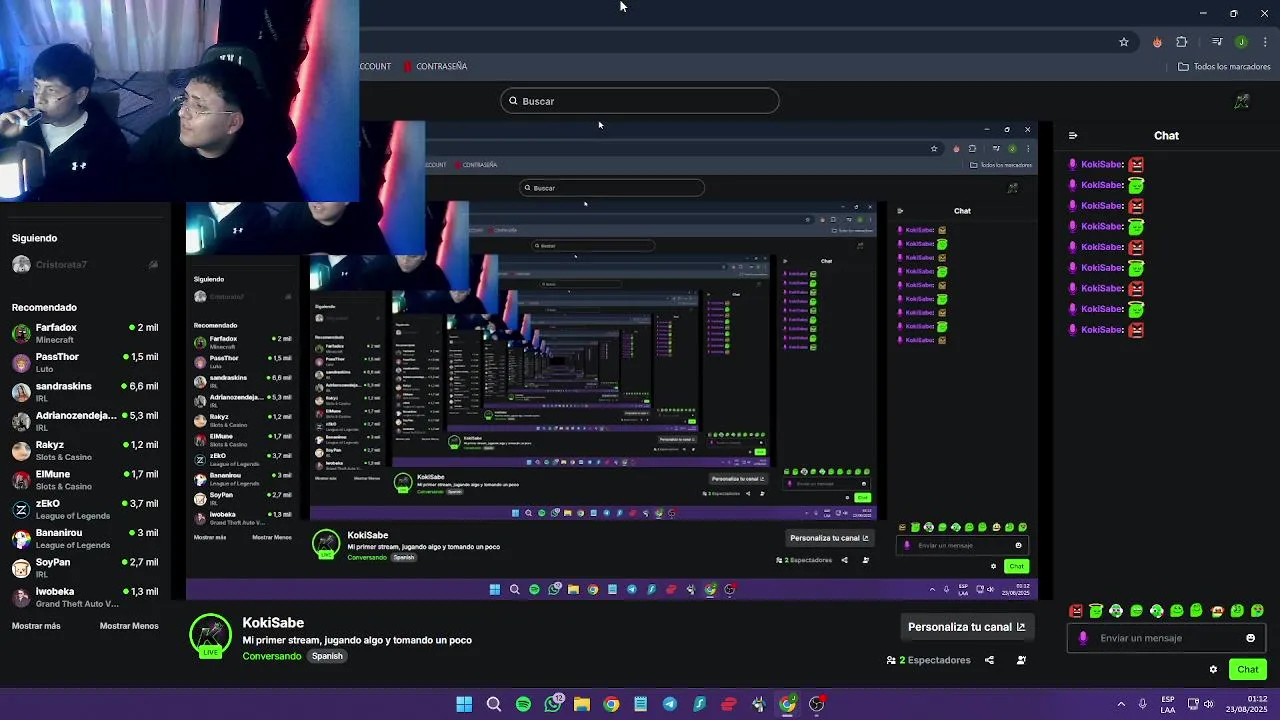Click KokiSabe username in first chat message

[1102, 164]
